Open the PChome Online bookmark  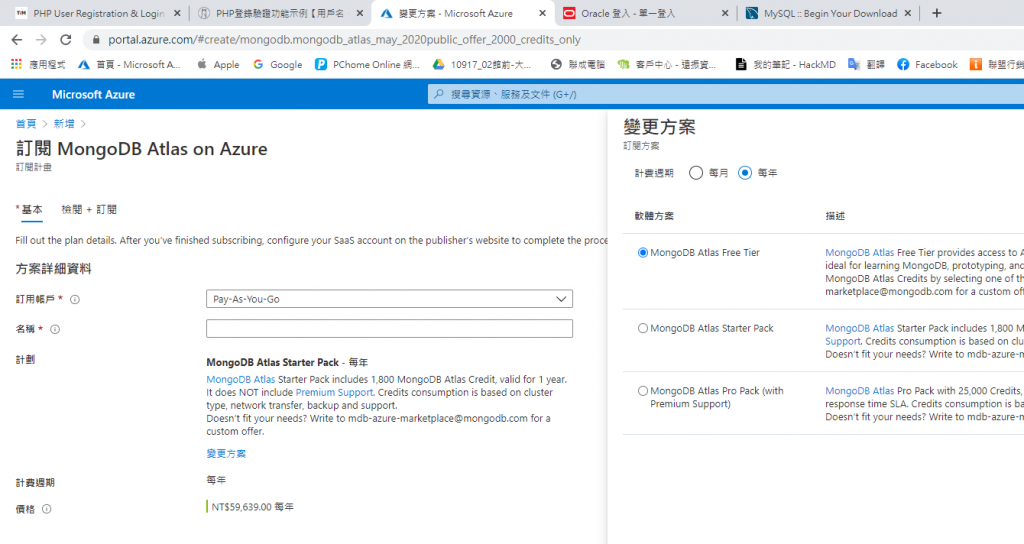coord(367,64)
